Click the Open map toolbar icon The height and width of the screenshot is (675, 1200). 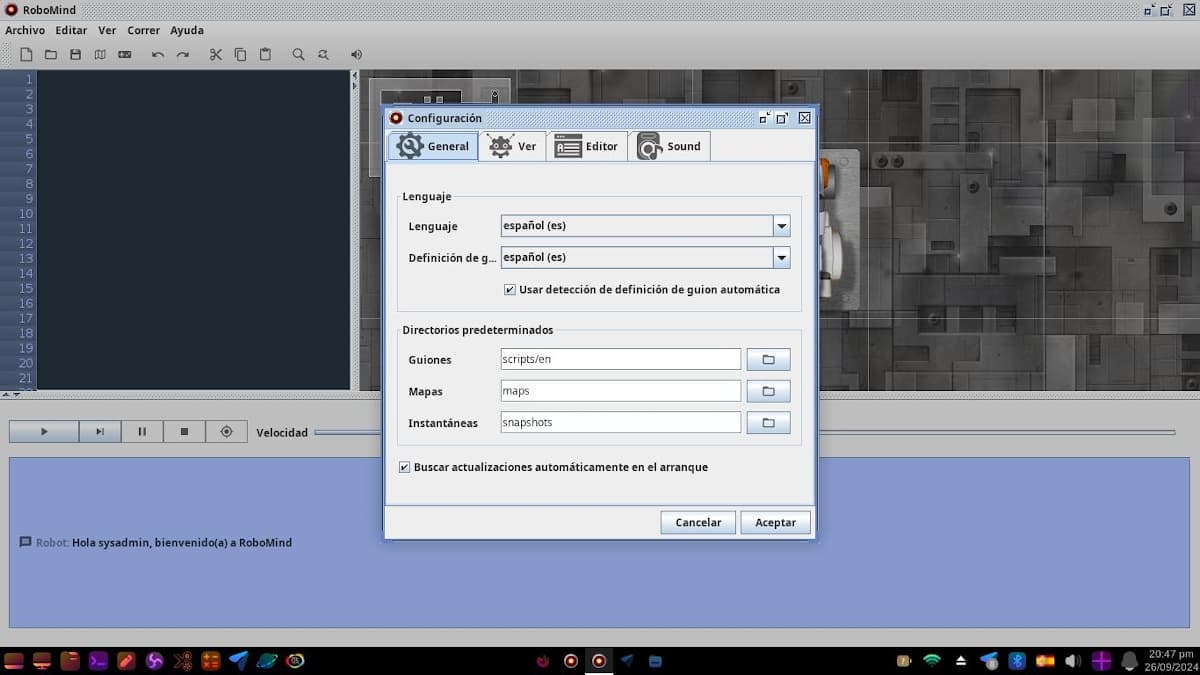point(100,54)
